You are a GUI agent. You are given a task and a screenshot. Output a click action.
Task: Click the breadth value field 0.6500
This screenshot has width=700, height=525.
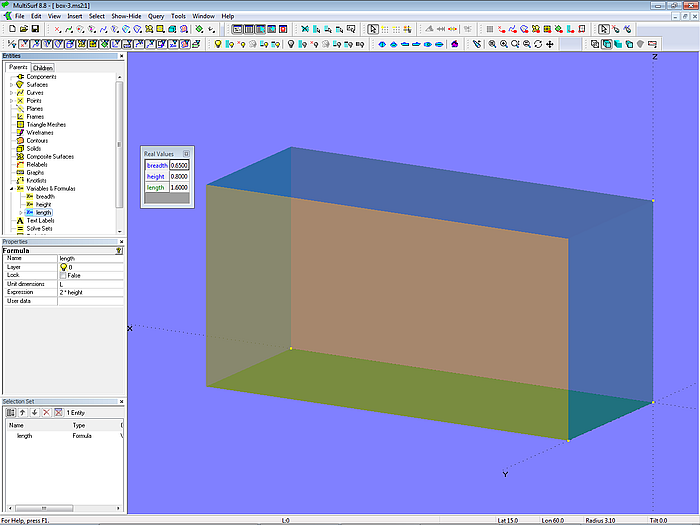coord(179,165)
